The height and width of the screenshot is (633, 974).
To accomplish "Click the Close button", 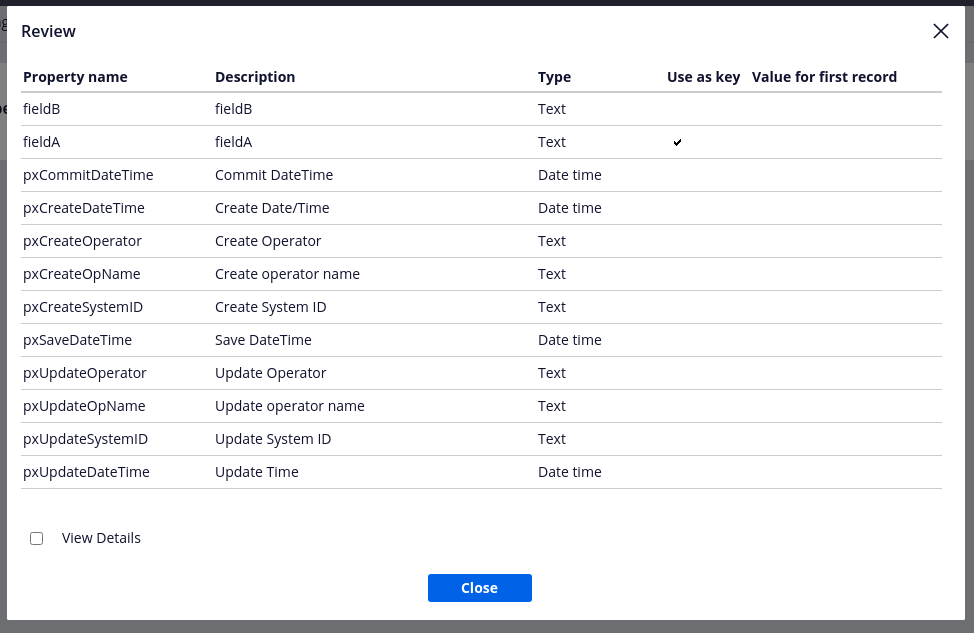I will (479, 588).
